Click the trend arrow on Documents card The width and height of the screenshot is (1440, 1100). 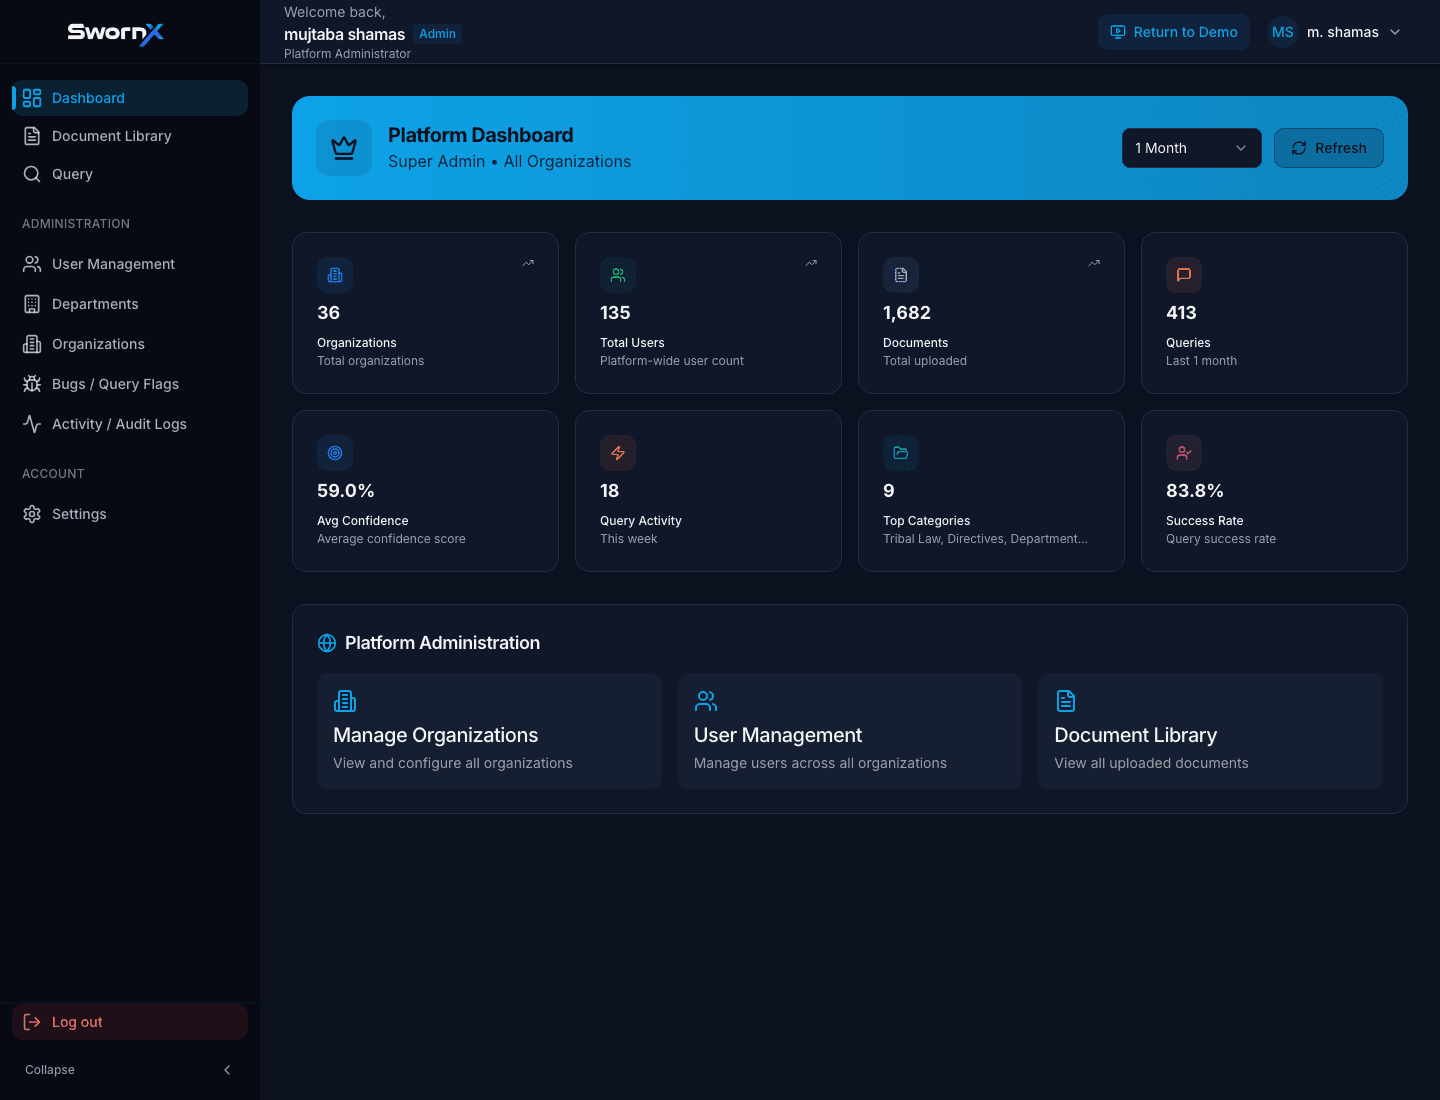(1094, 263)
